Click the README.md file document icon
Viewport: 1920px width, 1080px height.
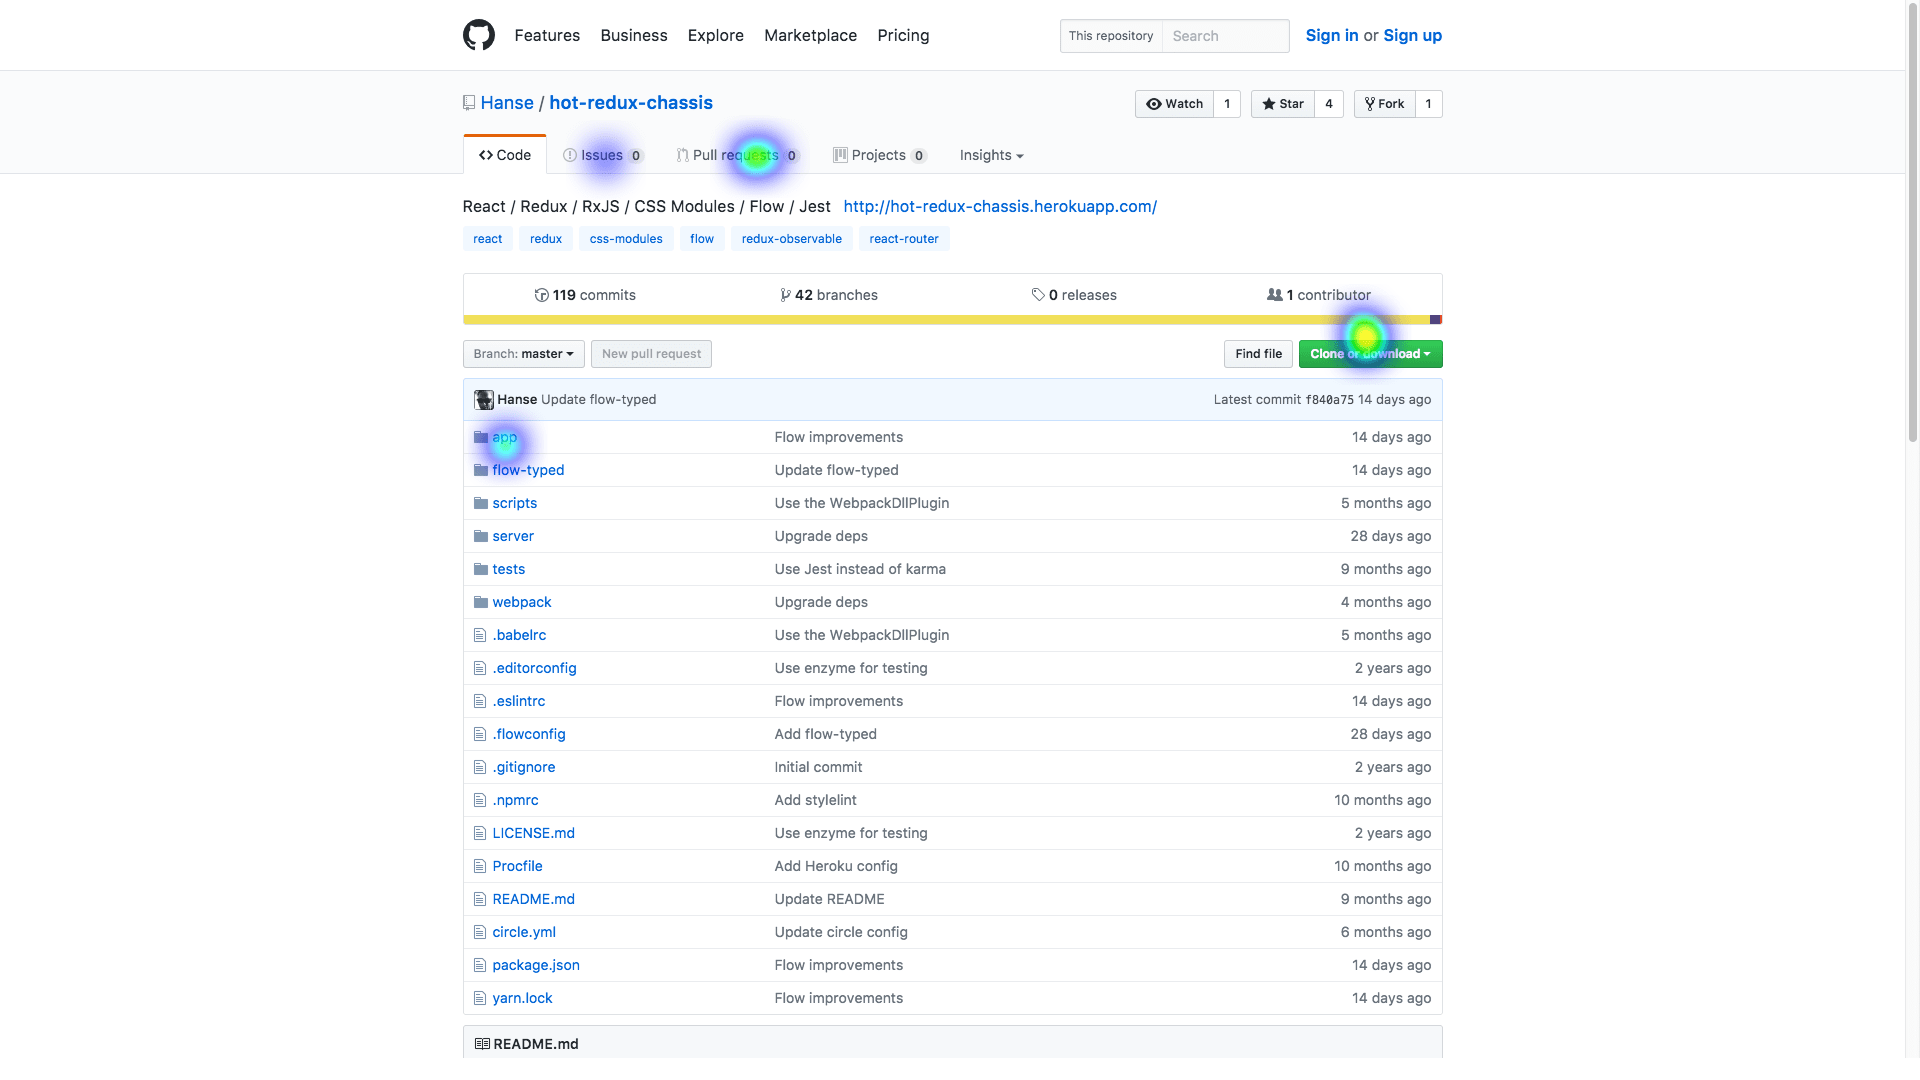point(481,898)
